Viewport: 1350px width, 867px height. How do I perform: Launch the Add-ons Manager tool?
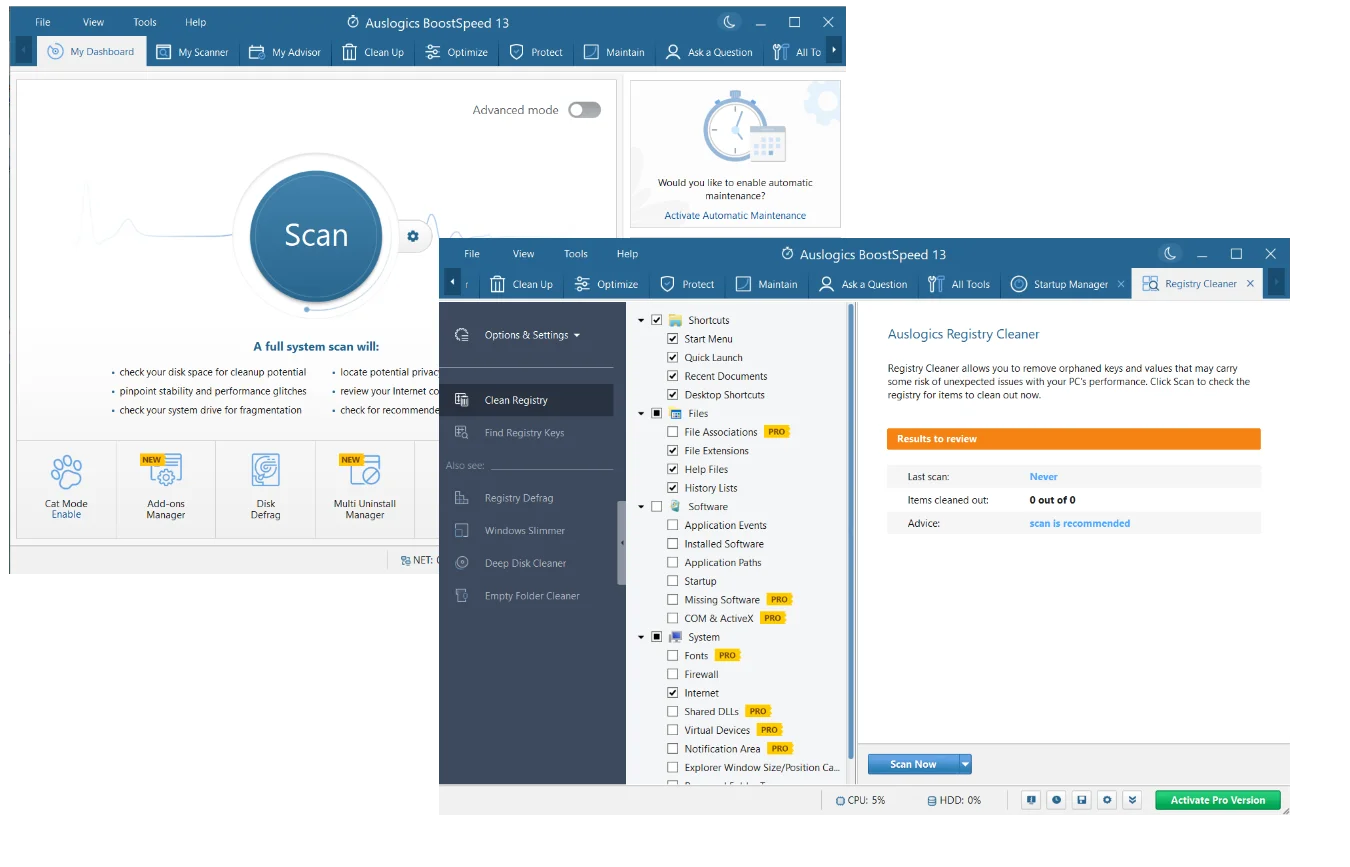165,471
